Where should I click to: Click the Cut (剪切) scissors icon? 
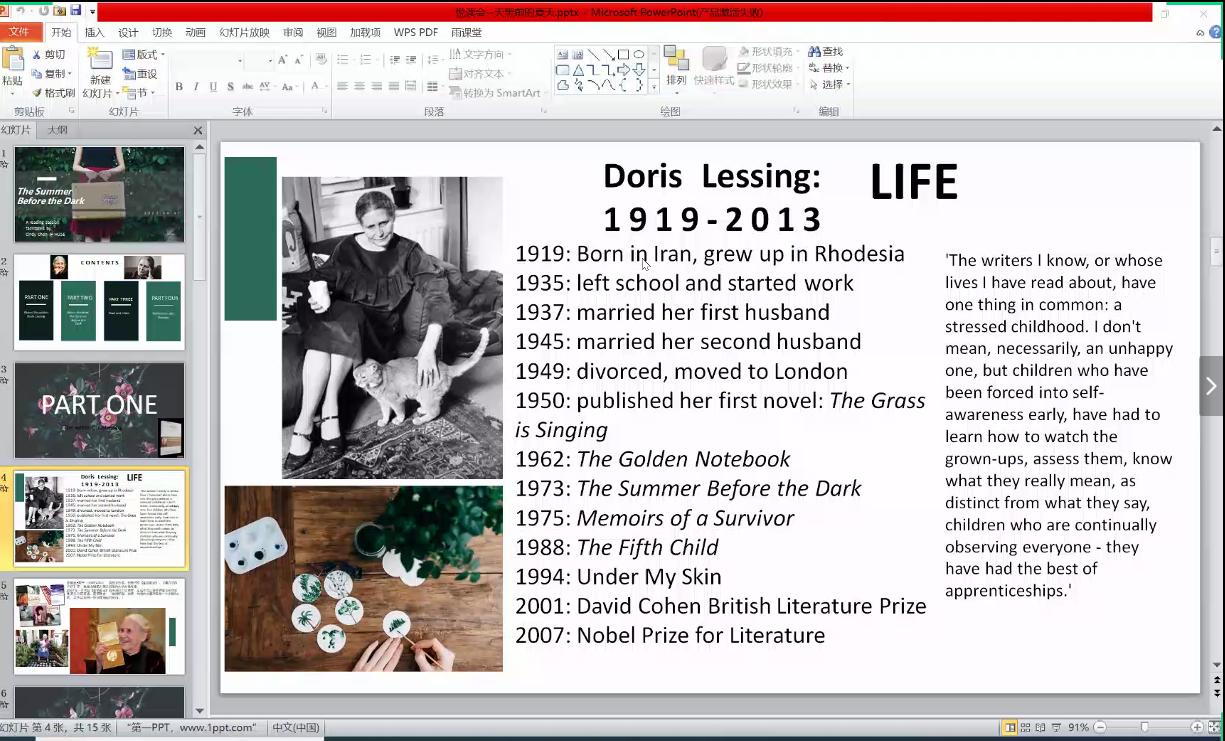click(x=37, y=55)
